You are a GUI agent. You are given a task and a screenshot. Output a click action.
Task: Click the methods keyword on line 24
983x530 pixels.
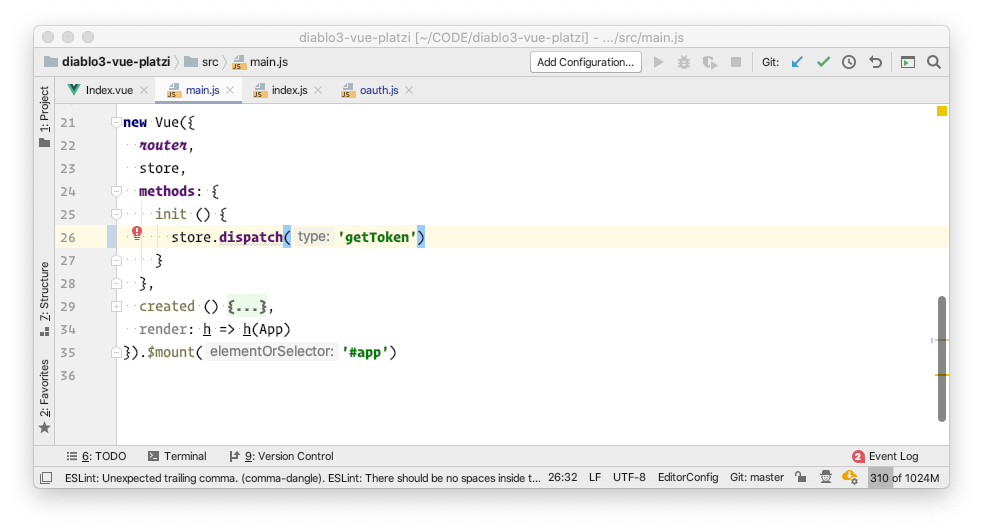[x=167, y=191]
